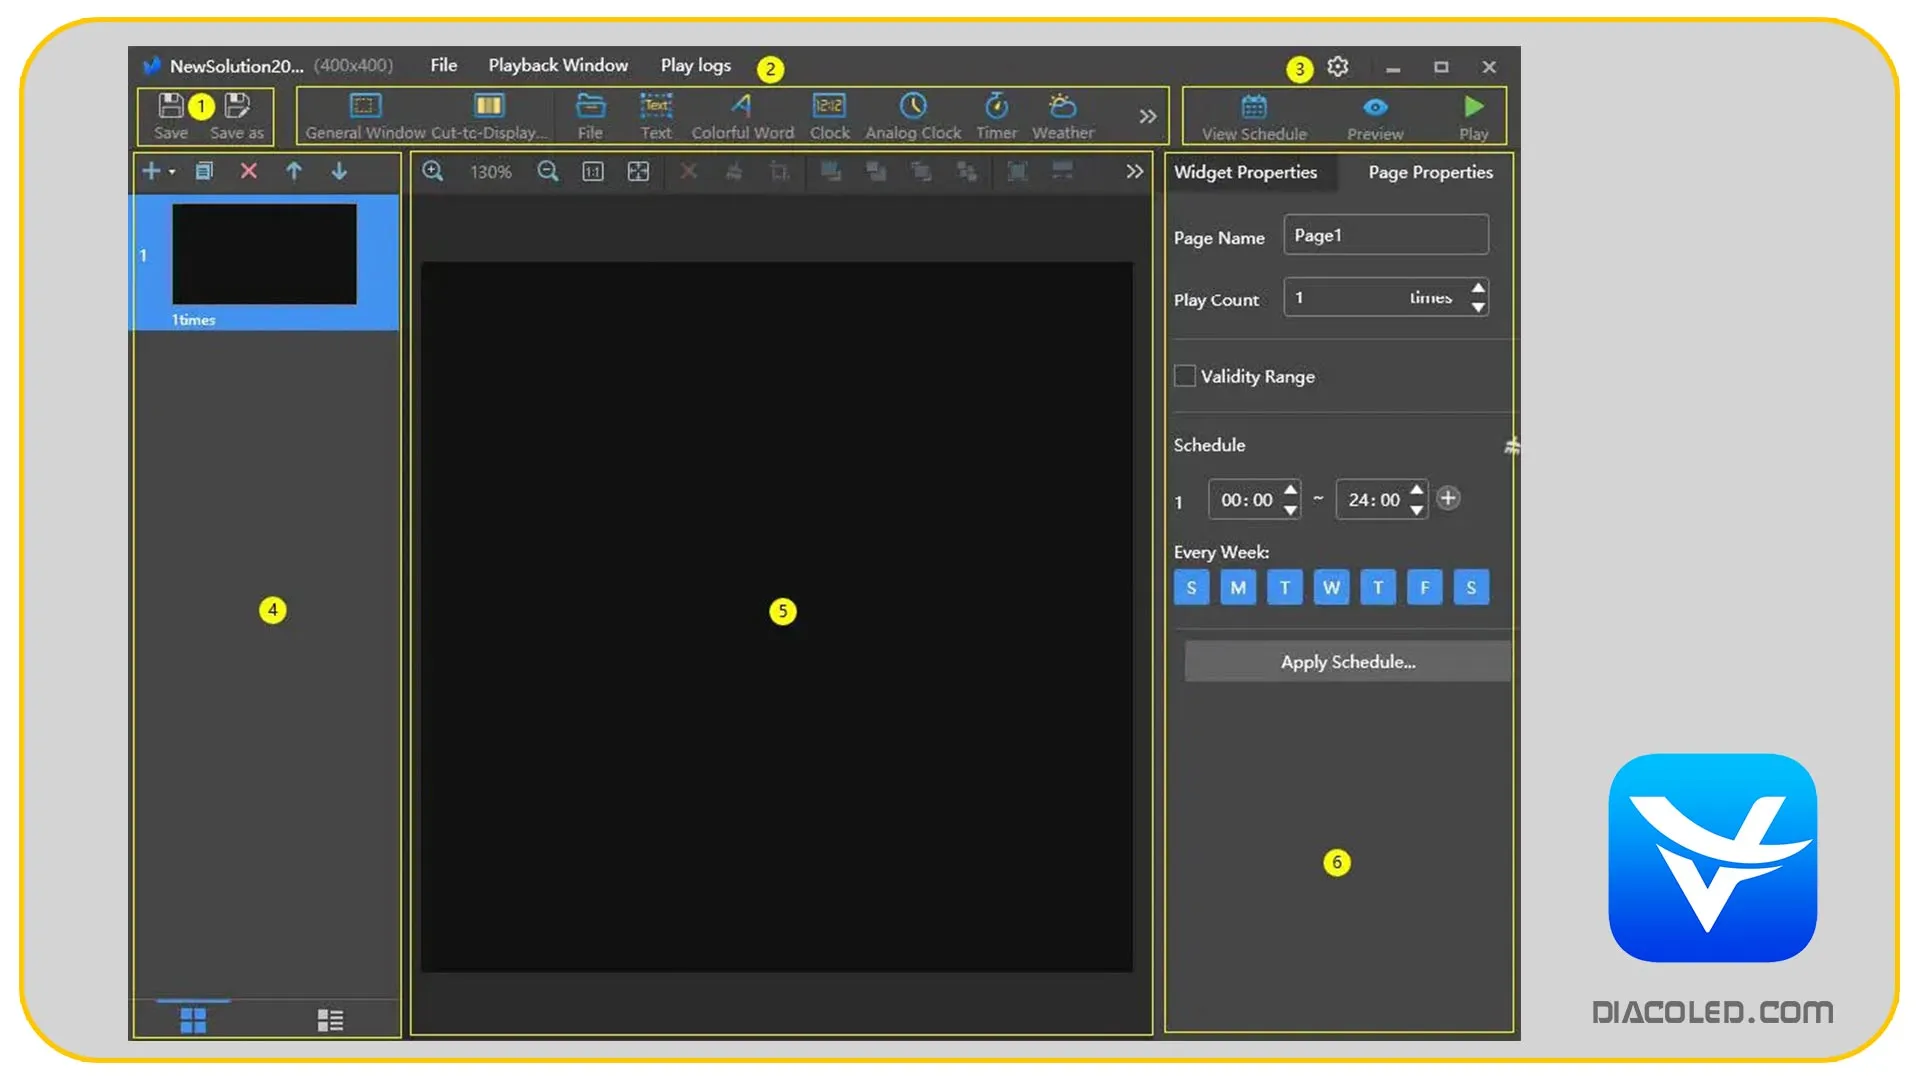Switch to the Page Properties tab
Image resolution: width=1920 pixels, height=1080 pixels.
coord(1430,172)
